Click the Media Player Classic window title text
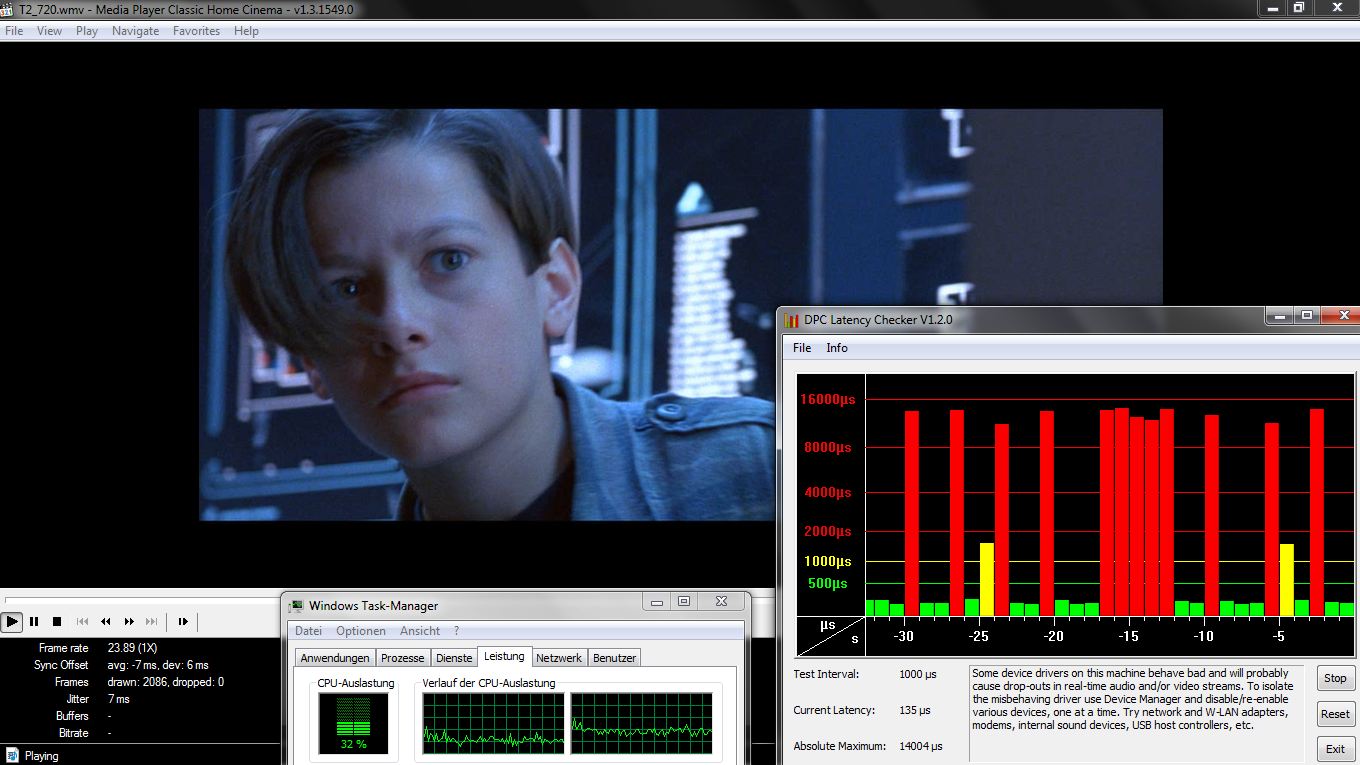 (186, 9)
